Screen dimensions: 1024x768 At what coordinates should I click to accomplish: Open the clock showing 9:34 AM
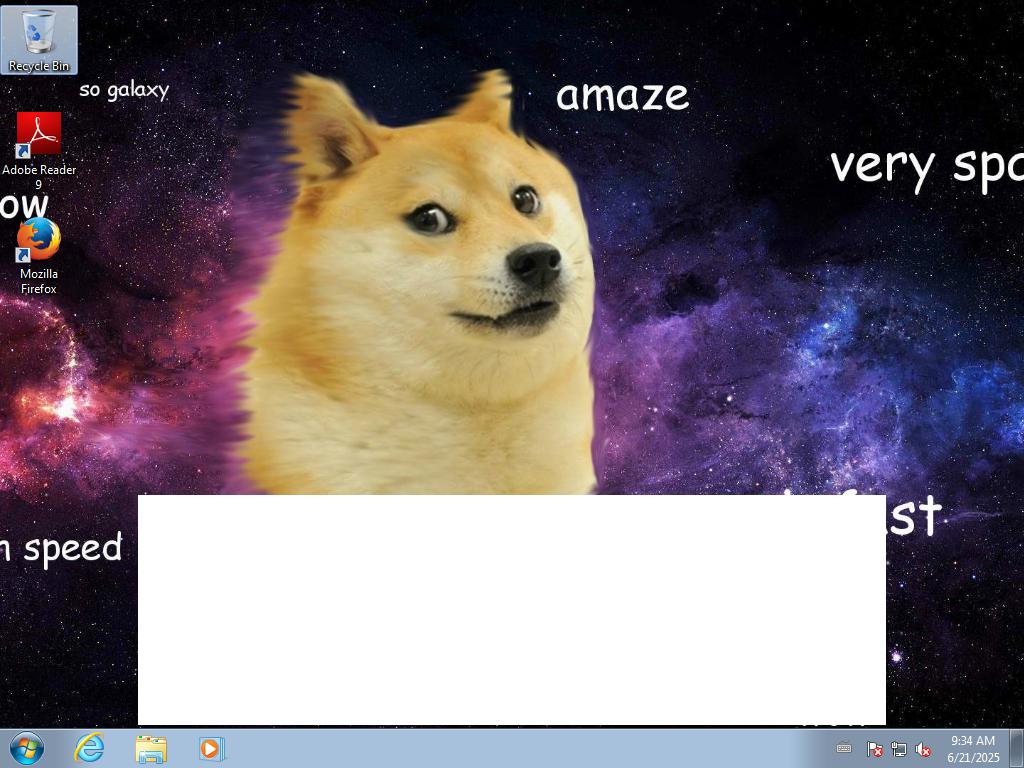tap(973, 748)
